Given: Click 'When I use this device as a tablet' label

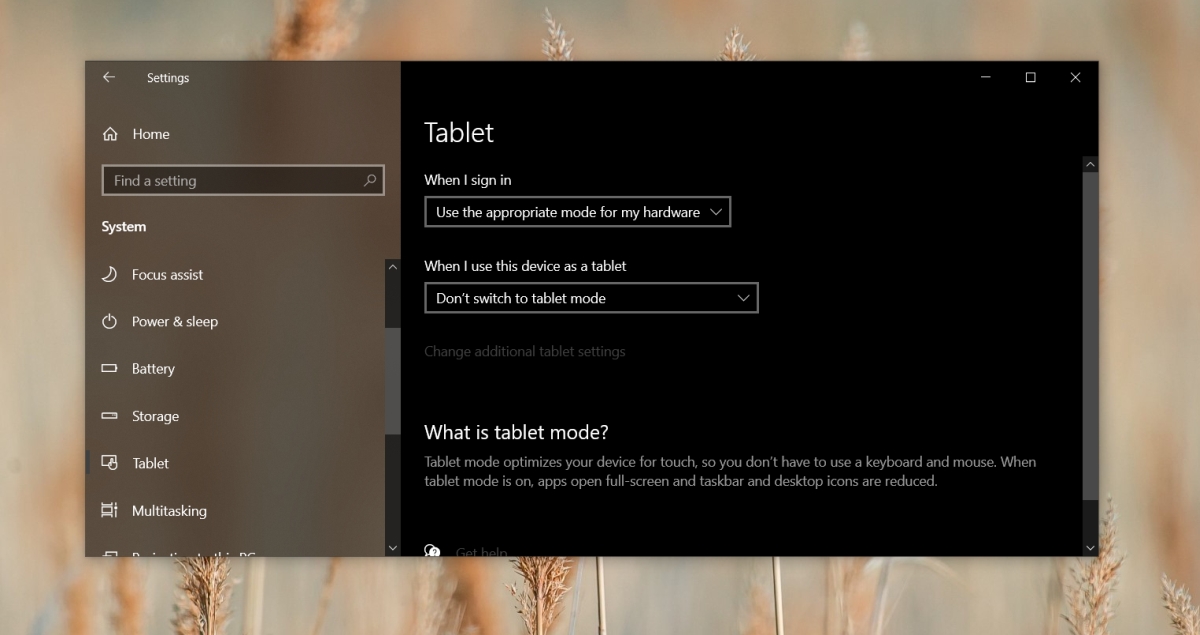Looking at the screenshot, I should click(x=525, y=266).
